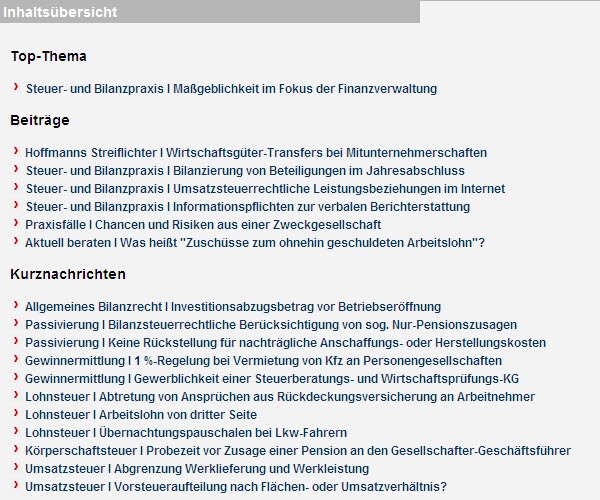Open Investitionsabzugsbetrag vor Betriebseröffnung news item
This screenshot has height=500, width=600.
tap(233, 307)
